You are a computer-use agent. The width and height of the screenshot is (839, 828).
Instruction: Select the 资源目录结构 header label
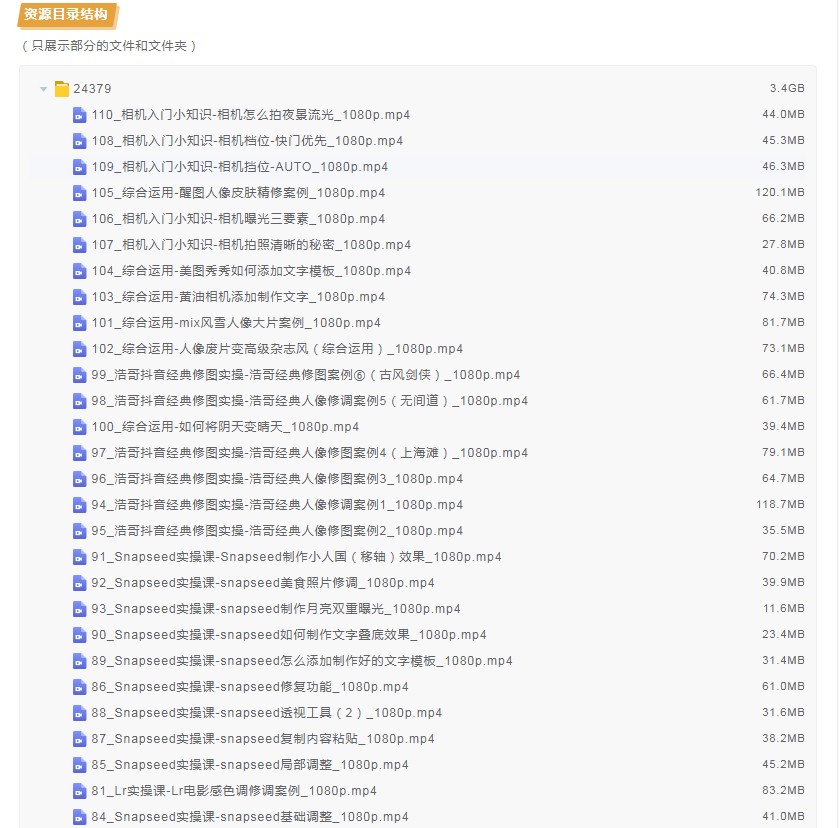tap(66, 14)
